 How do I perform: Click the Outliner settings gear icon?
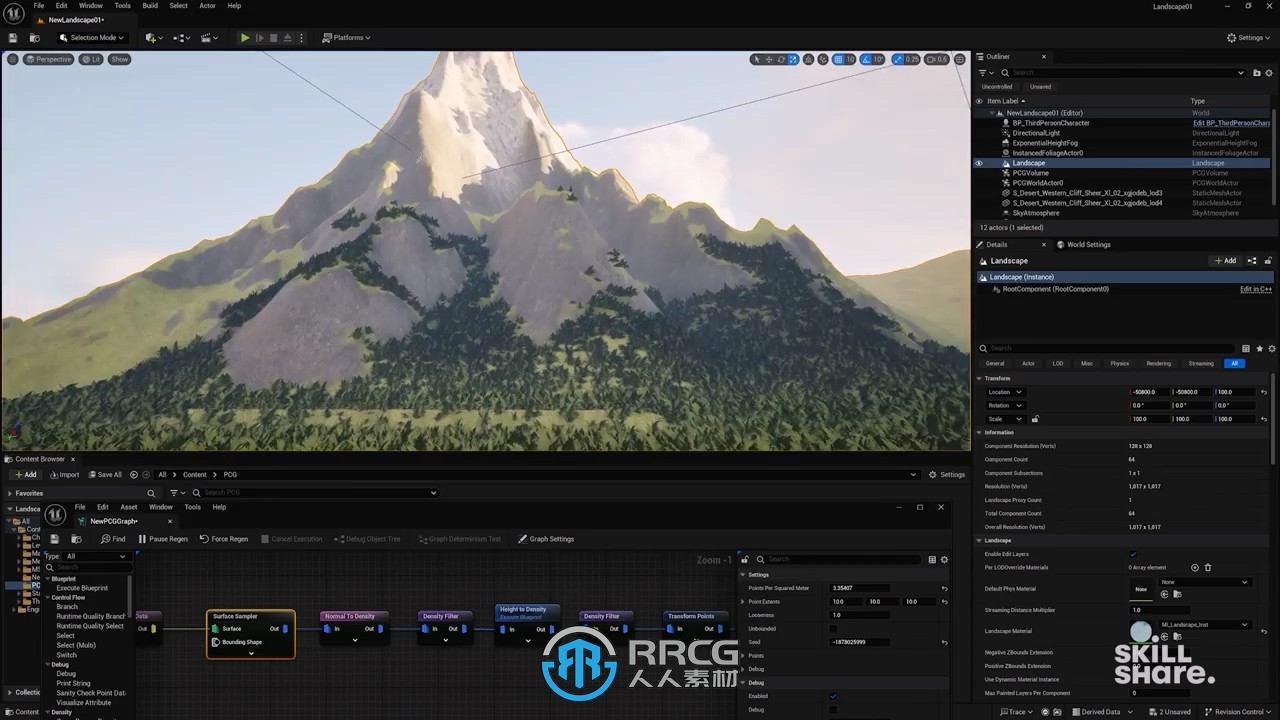pos(1268,73)
